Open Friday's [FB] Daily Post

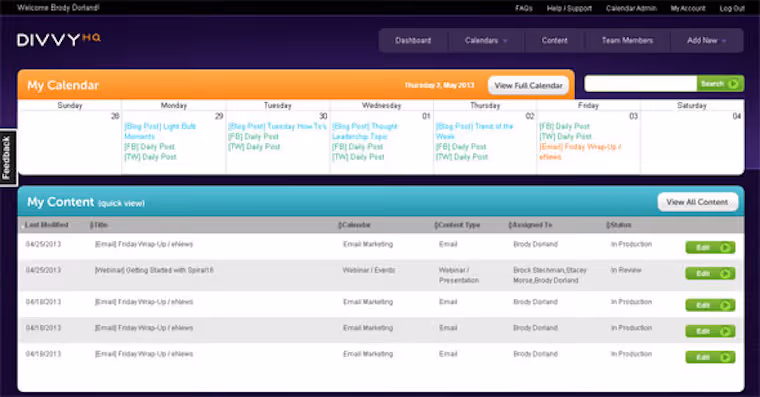point(565,126)
